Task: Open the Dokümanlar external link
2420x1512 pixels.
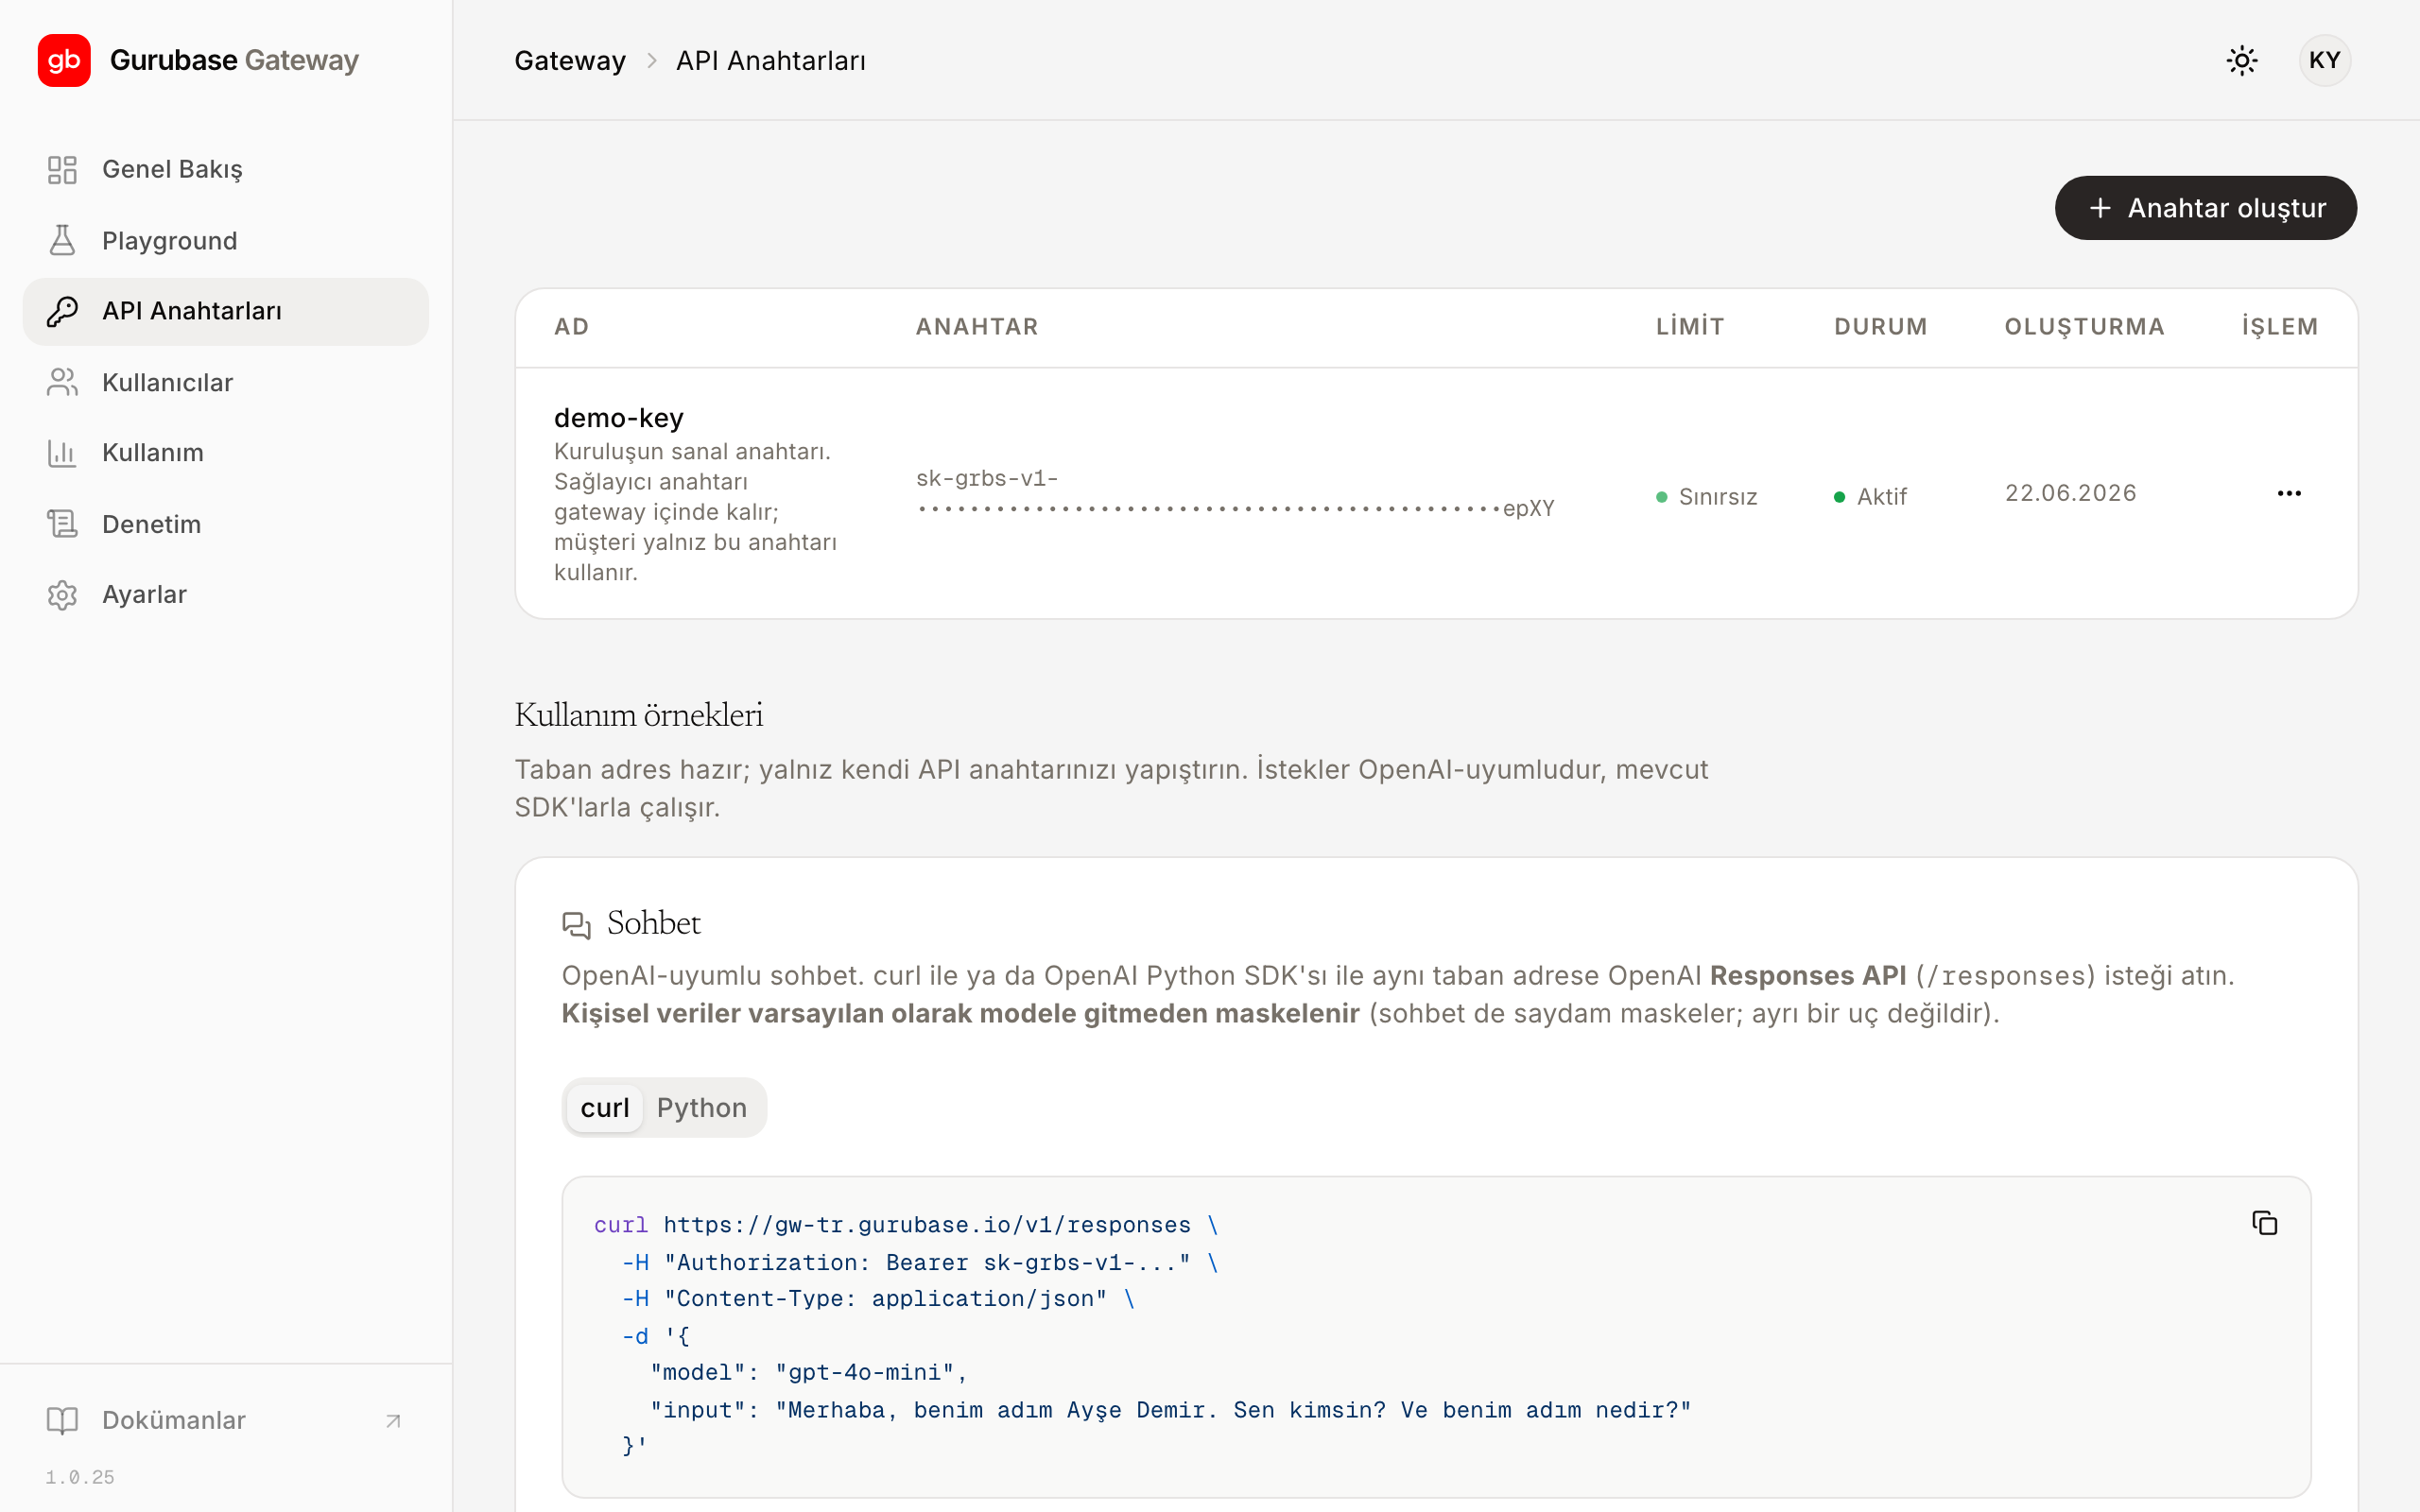Action: [225, 1420]
